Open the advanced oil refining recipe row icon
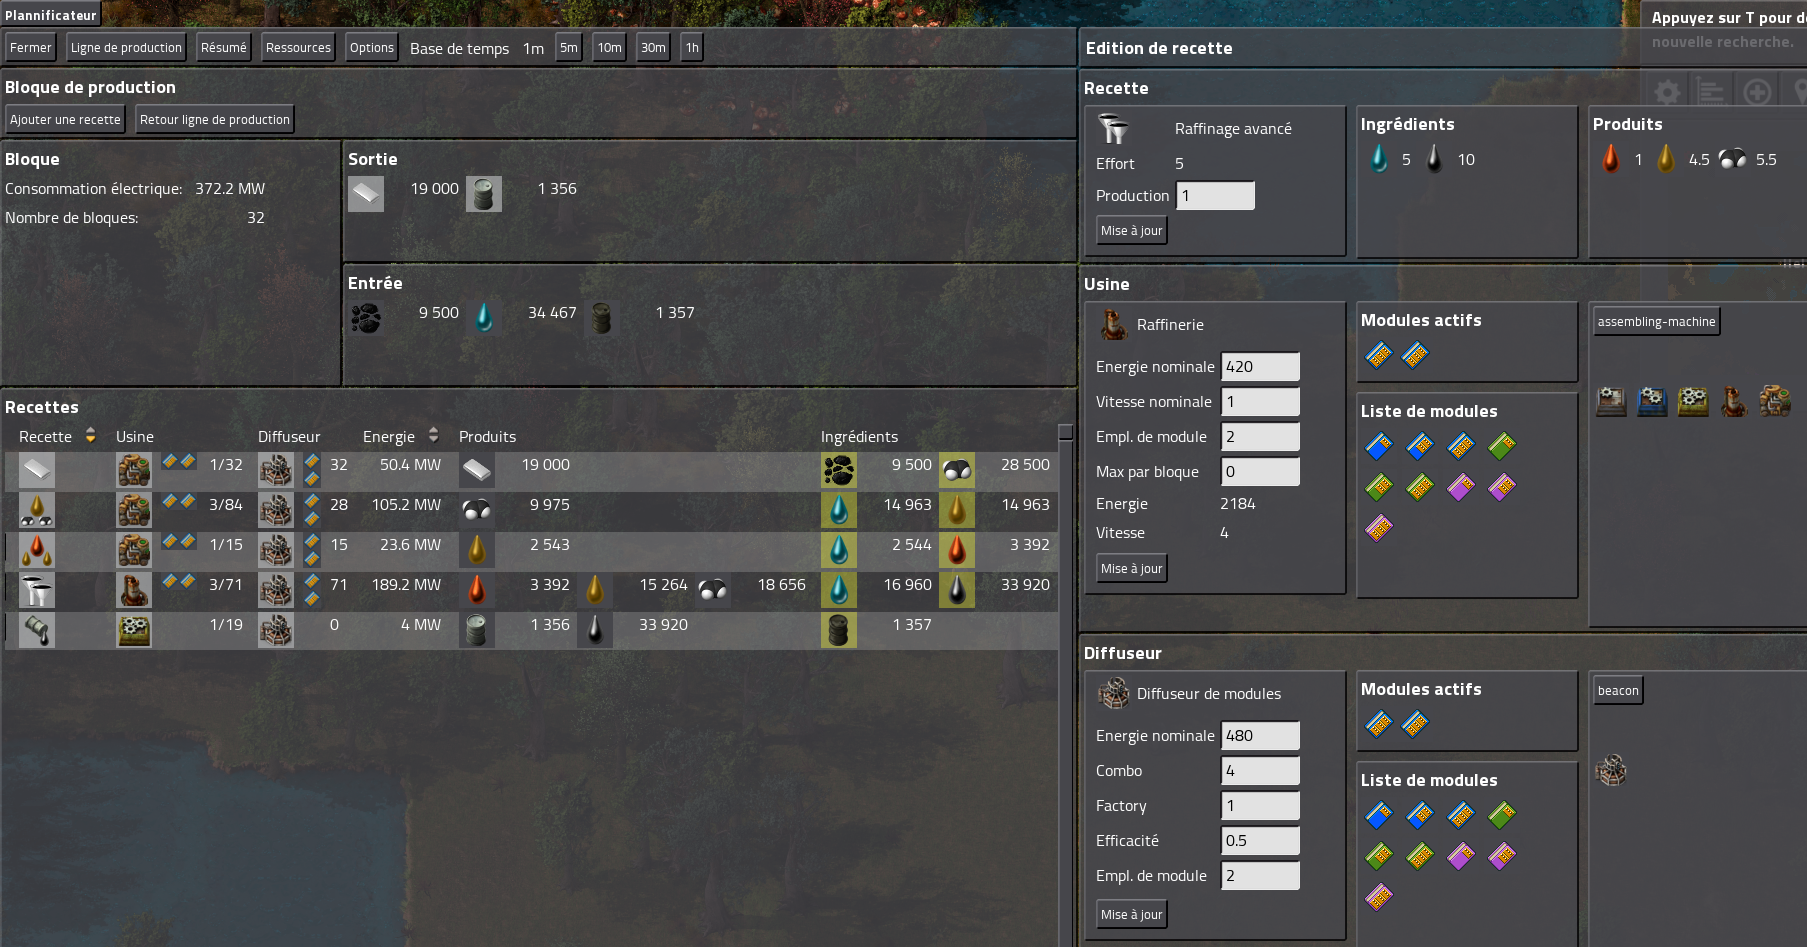The width and height of the screenshot is (1807, 947). pos(37,590)
